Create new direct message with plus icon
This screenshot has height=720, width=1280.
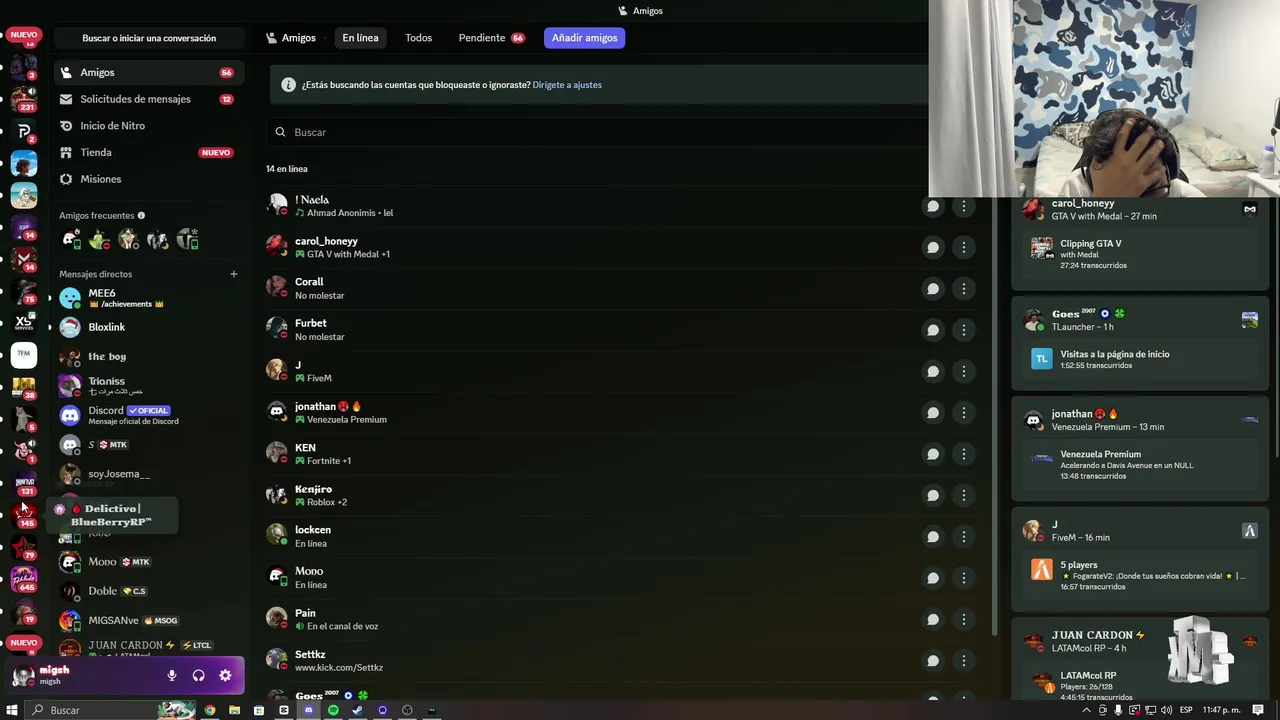click(x=234, y=274)
